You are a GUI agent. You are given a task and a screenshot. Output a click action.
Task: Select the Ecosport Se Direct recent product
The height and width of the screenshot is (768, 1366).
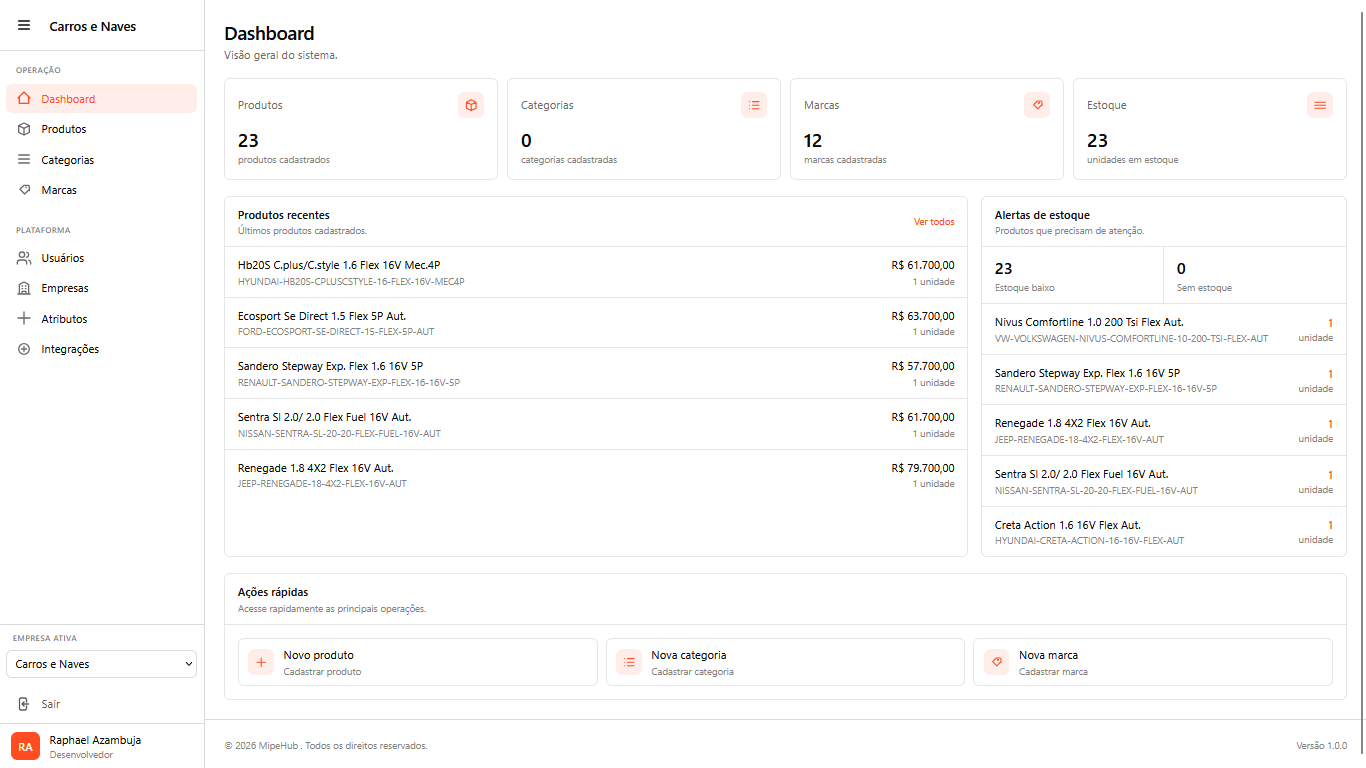[x=596, y=323]
